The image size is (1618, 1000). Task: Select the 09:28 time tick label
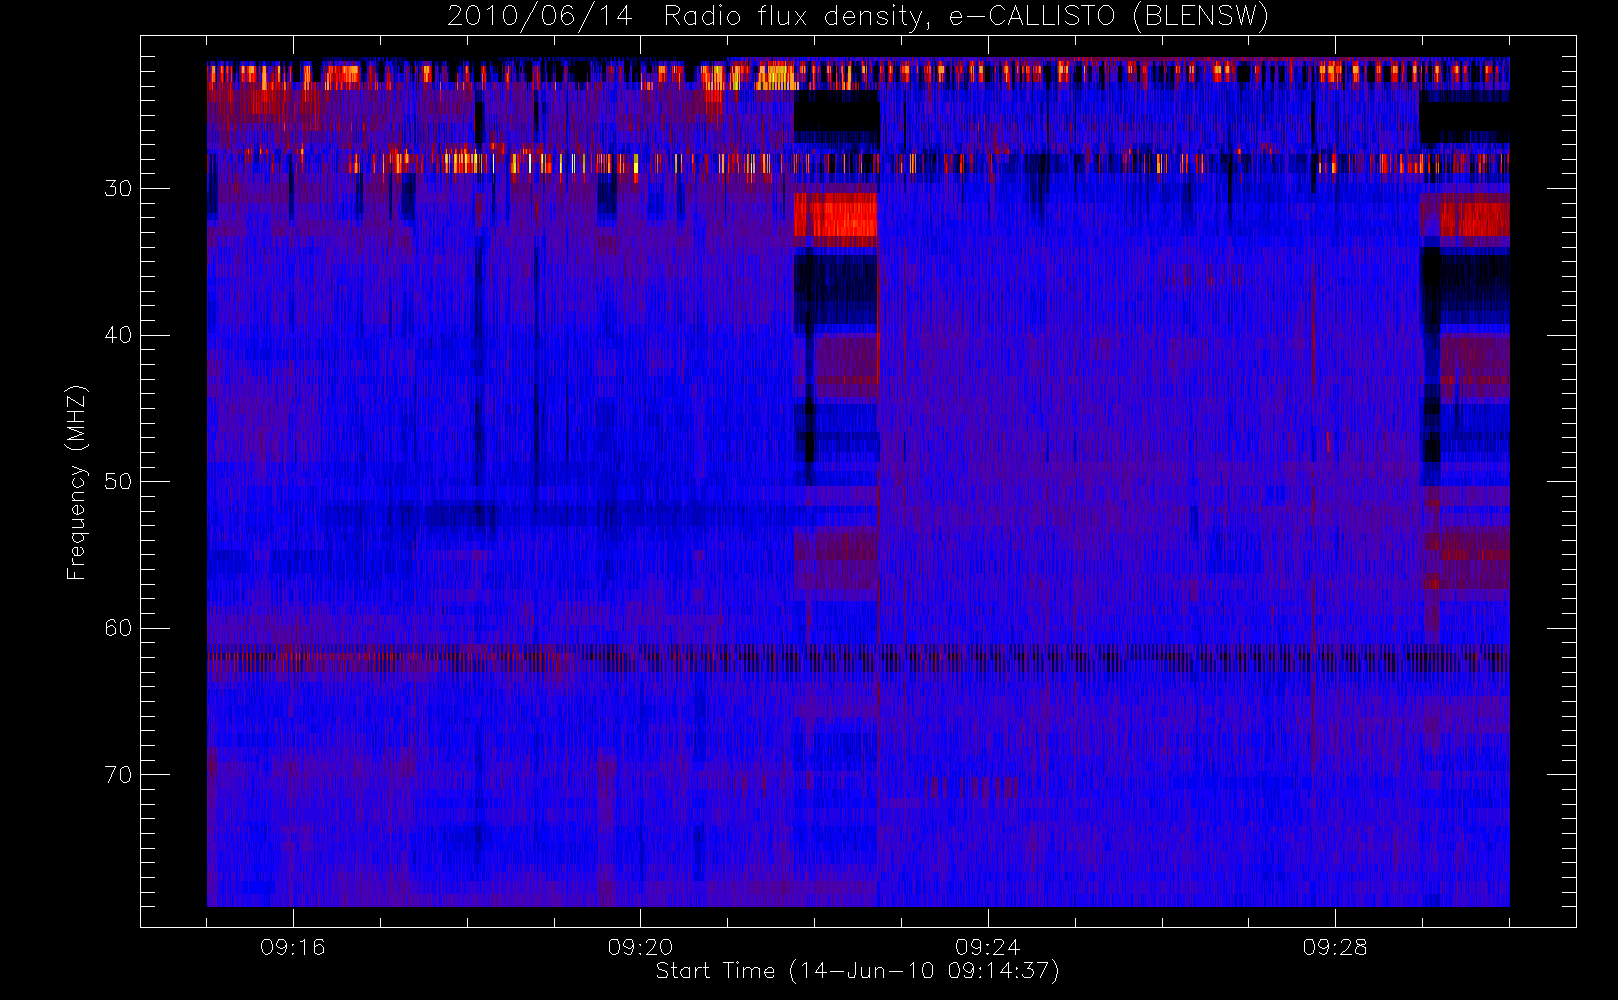(x=1335, y=947)
